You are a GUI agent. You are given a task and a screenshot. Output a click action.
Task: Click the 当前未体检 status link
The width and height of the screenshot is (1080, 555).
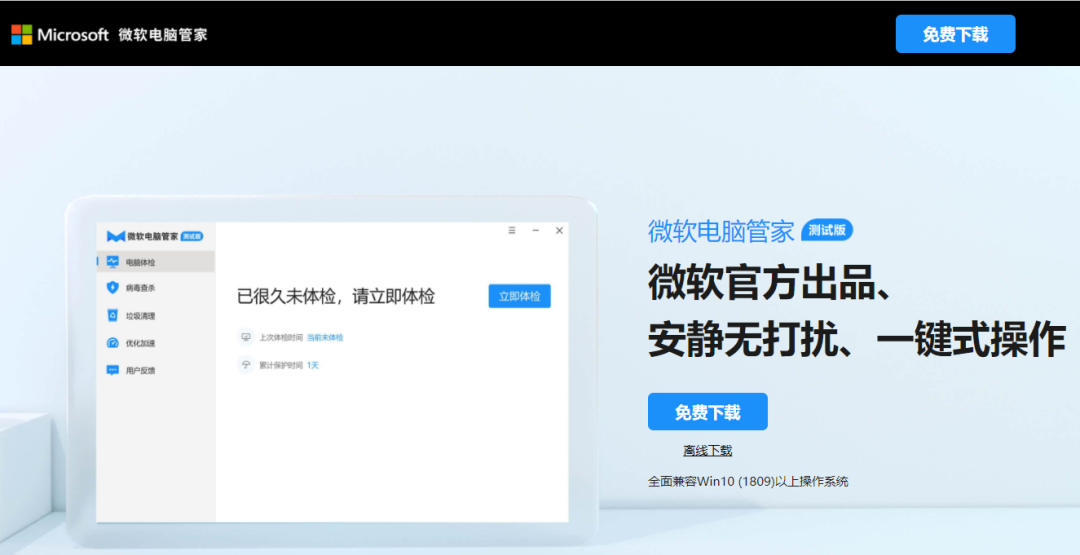point(325,338)
